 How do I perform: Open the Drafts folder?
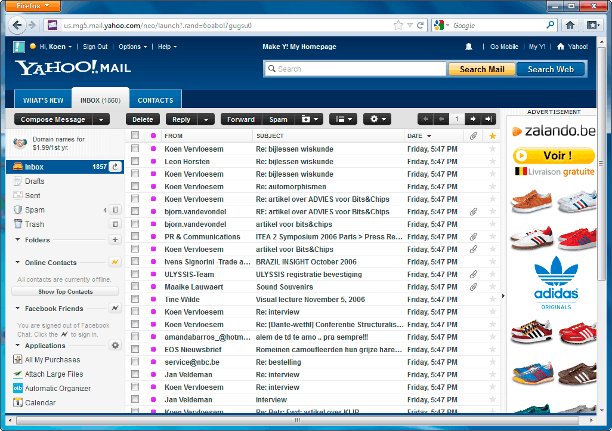[x=34, y=181]
